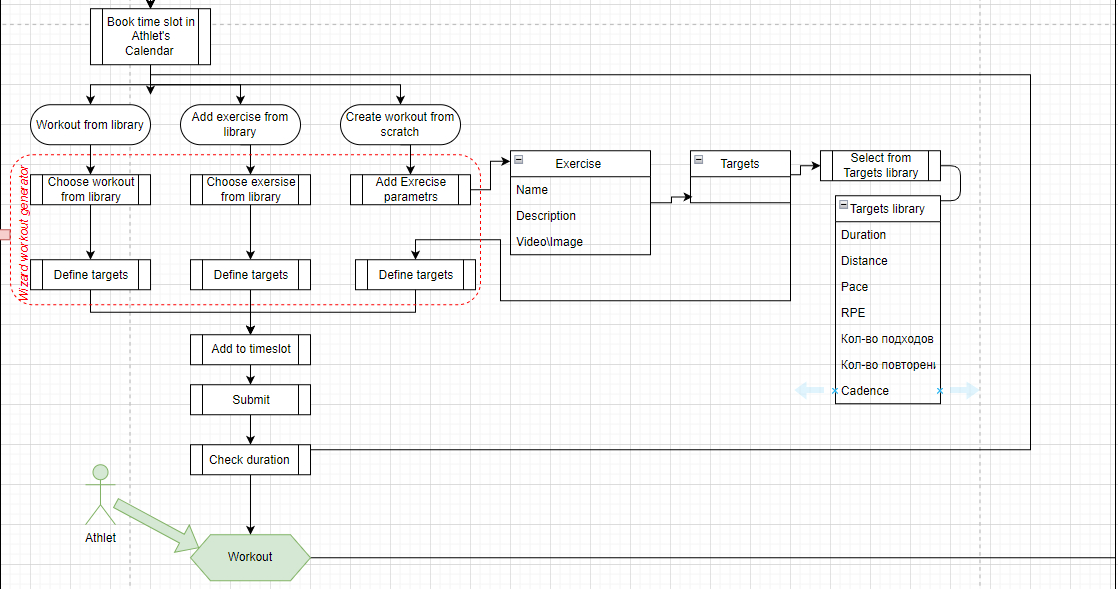Select the Submit process box
Viewport: 1118px width, 589px height.
[250, 399]
